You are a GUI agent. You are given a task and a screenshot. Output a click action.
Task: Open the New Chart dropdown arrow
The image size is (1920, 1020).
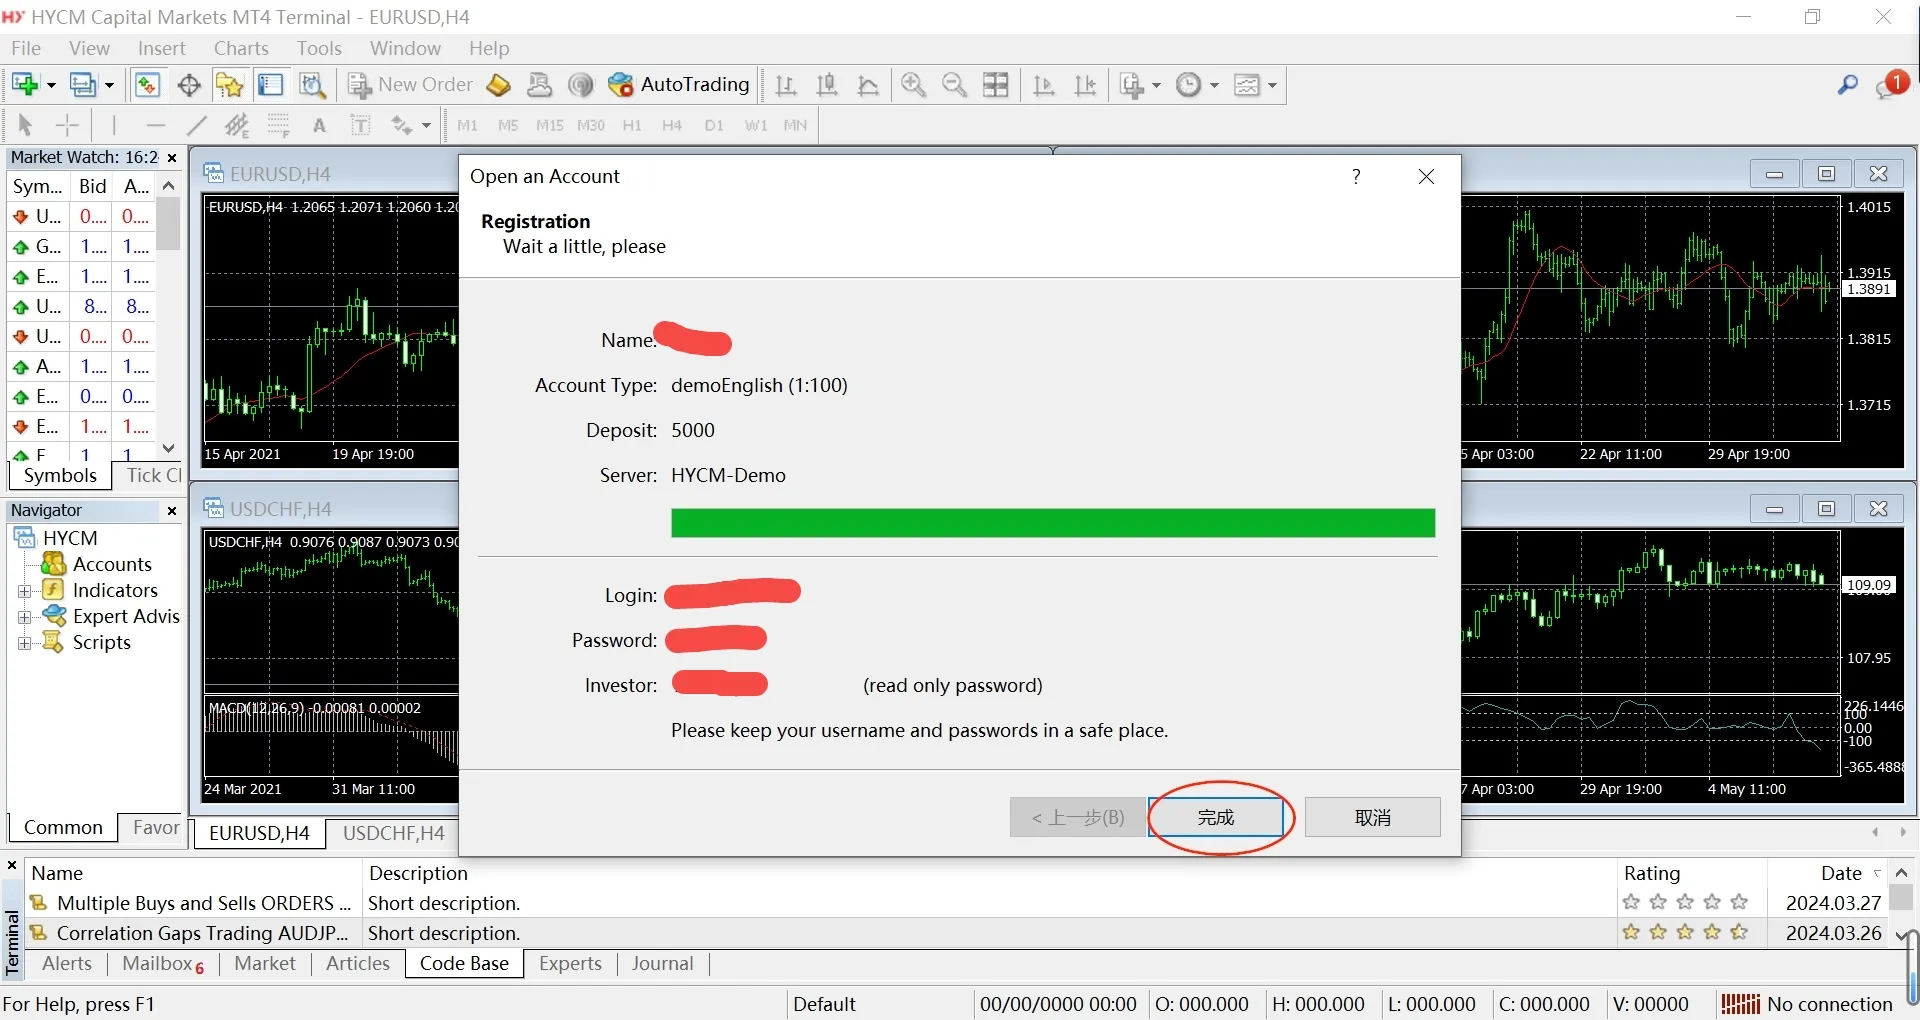(50, 85)
